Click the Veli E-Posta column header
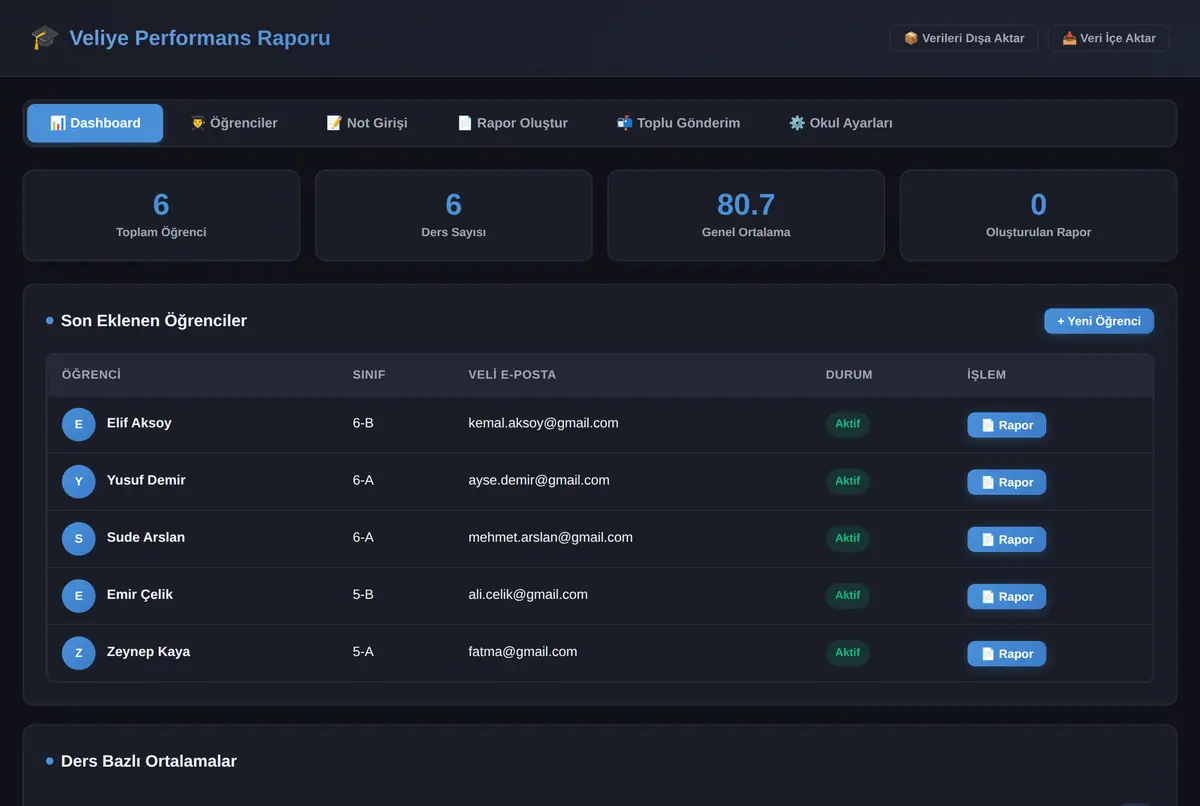This screenshot has width=1200, height=806. [512, 375]
